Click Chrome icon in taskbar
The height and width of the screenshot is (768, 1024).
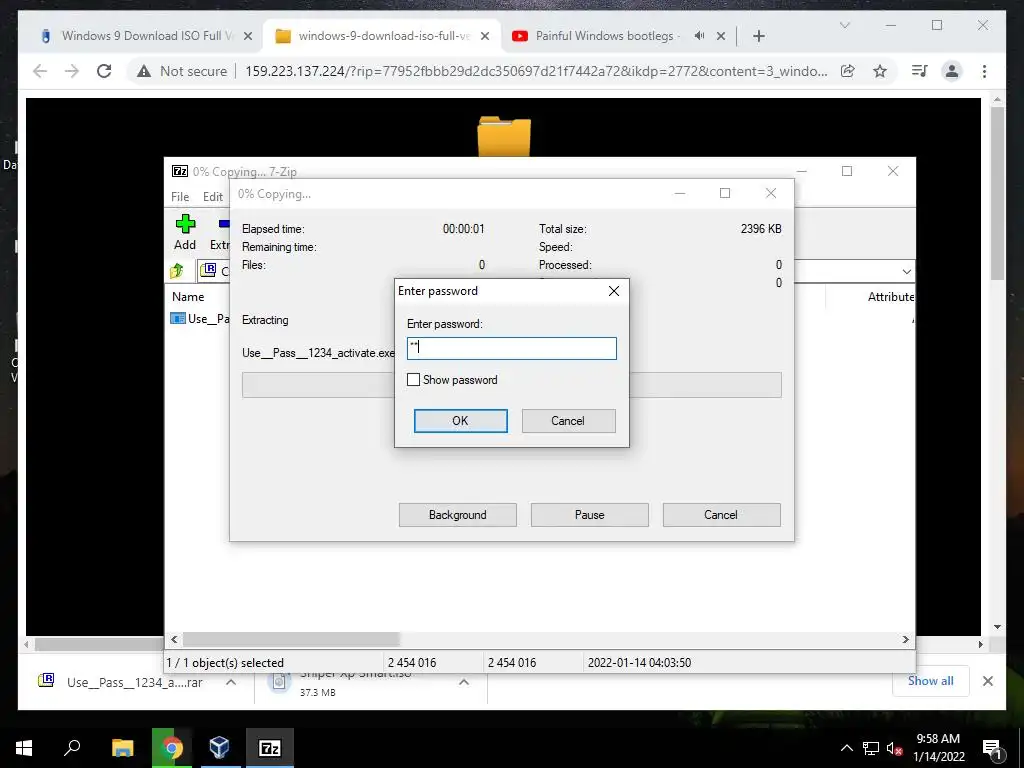[172, 748]
